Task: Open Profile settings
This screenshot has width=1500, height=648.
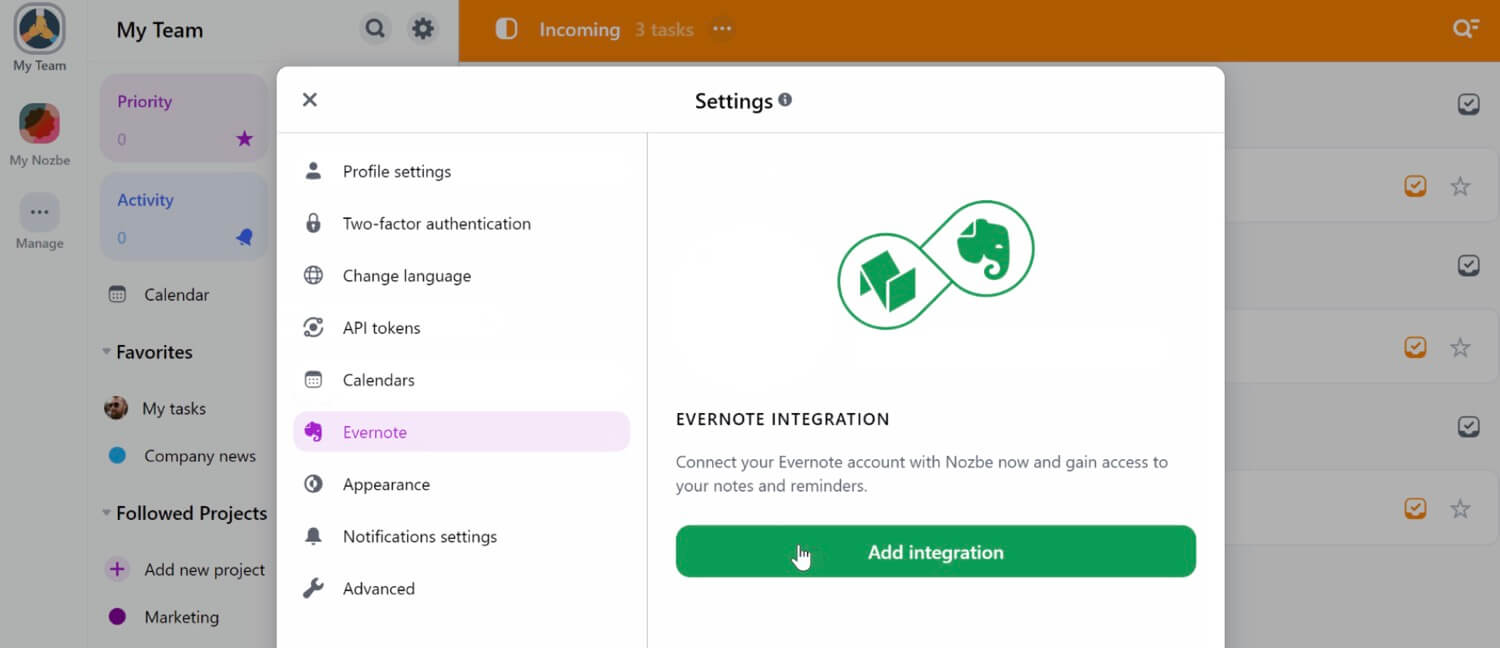Action: (461, 171)
